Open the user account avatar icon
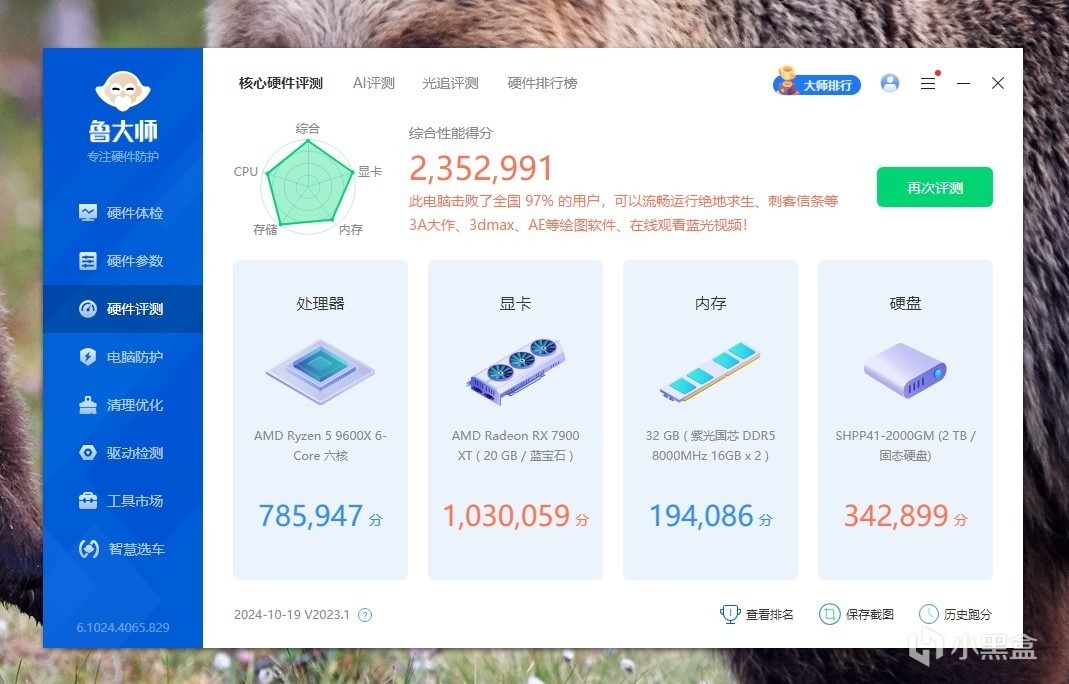Image resolution: width=1069 pixels, height=684 pixels. coord(890,83)
